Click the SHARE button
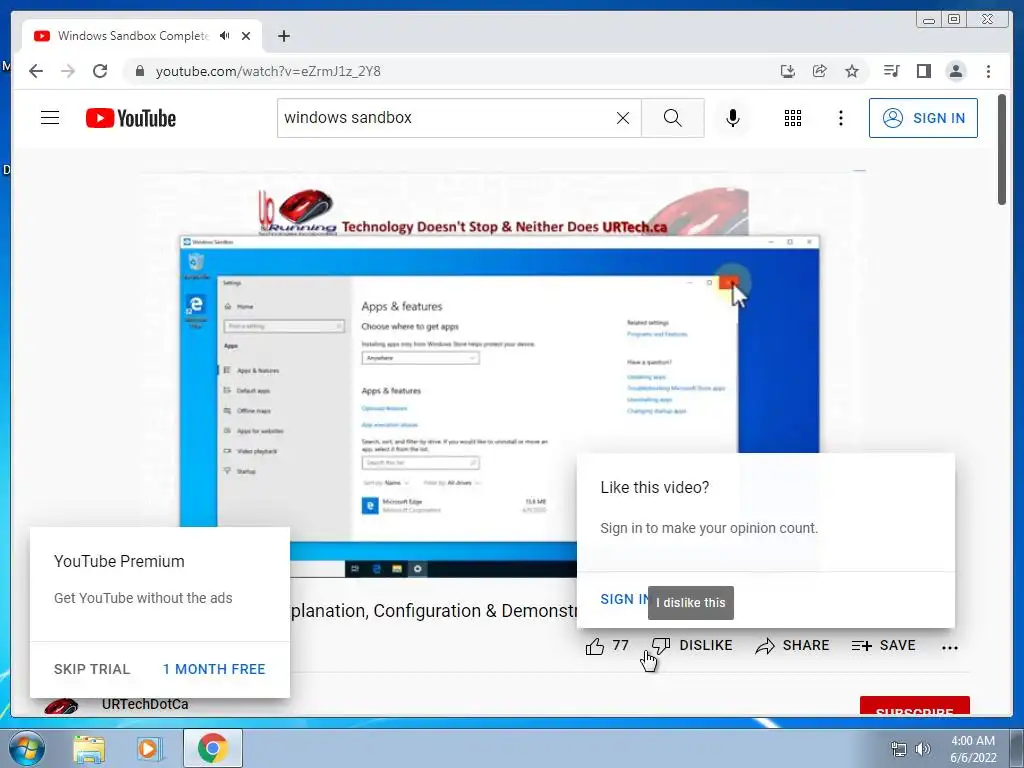1024x768 pixels. (792, 646)
